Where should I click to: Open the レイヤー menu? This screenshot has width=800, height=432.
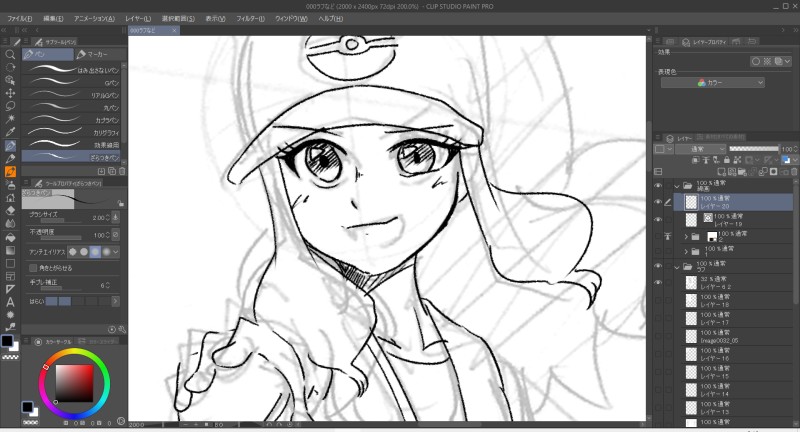pos(138,18)
